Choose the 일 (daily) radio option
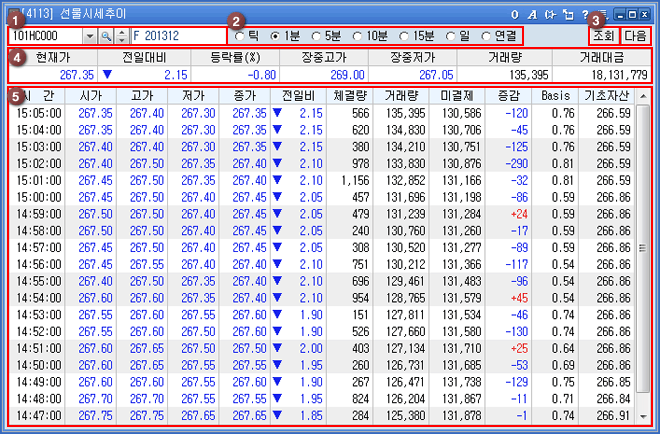Image resolution: width=660 pixels, height=434 pixels. 456,35
